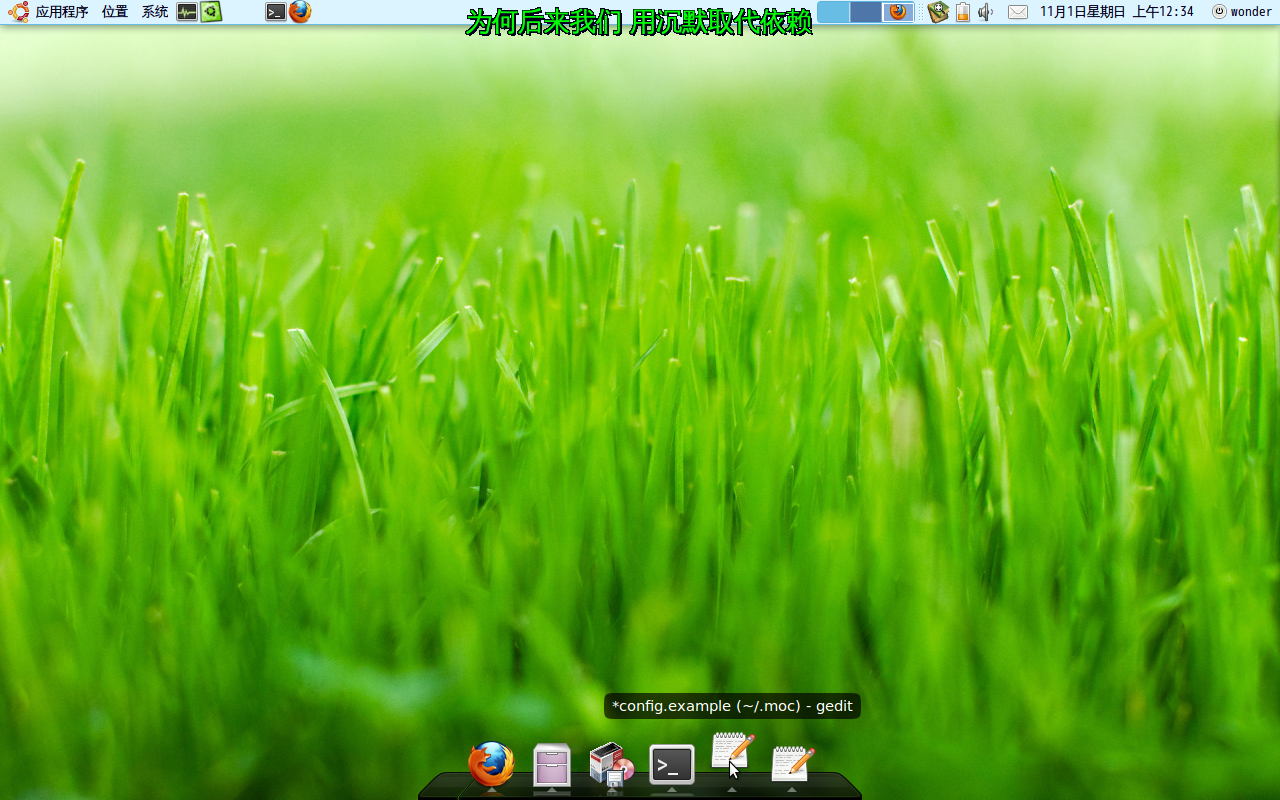Screen dimensions: 1280x800
Task: Switch to the third workspace with Firefox
Action: (x=898, y=12)
